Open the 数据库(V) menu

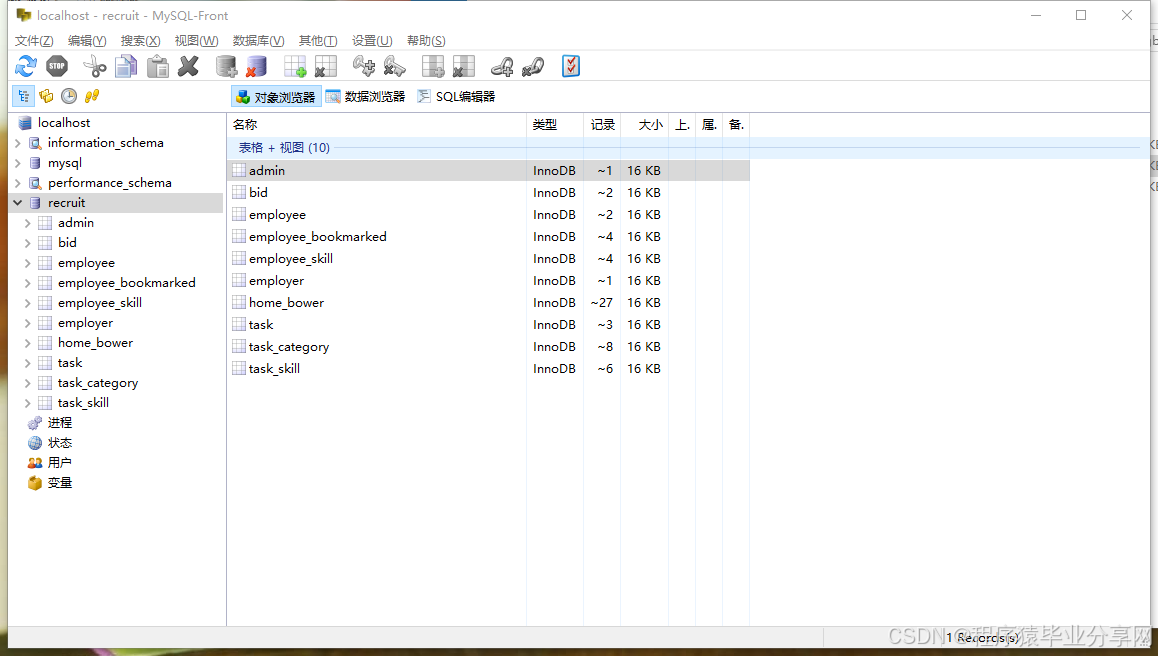click(x=258, y=41)
